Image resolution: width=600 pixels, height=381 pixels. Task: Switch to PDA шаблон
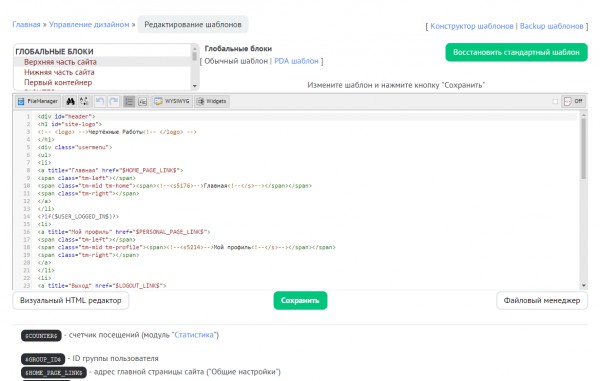pos(296,61)
